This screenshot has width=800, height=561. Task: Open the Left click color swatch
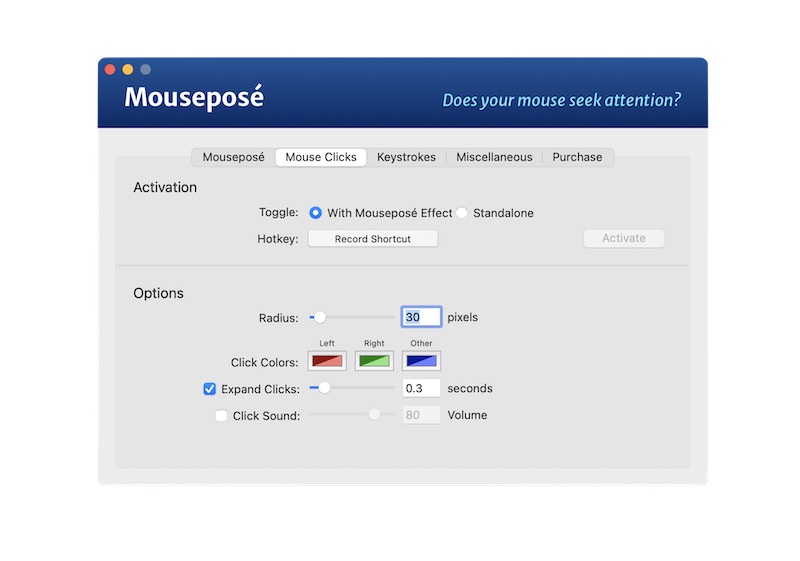coord(327,361)
